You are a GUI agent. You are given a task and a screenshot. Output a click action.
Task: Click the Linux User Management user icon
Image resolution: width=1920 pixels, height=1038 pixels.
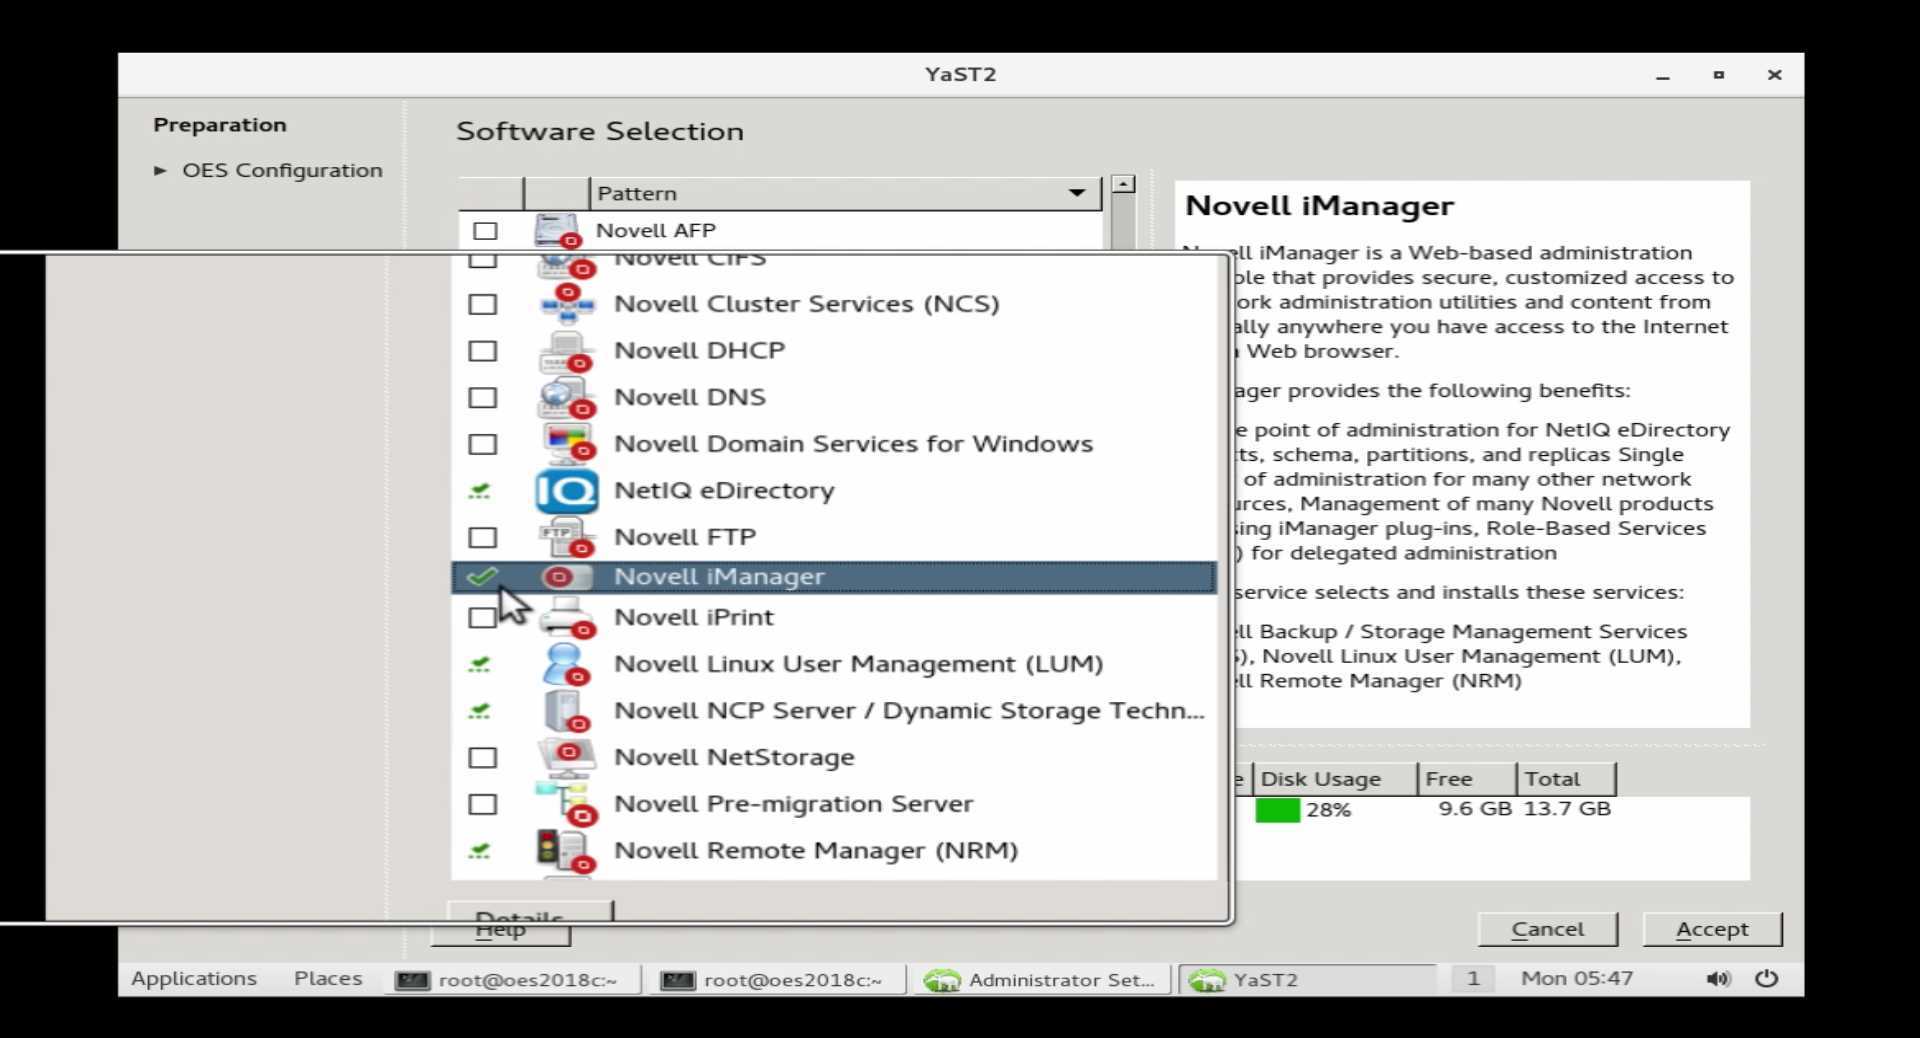coord(566,664)
